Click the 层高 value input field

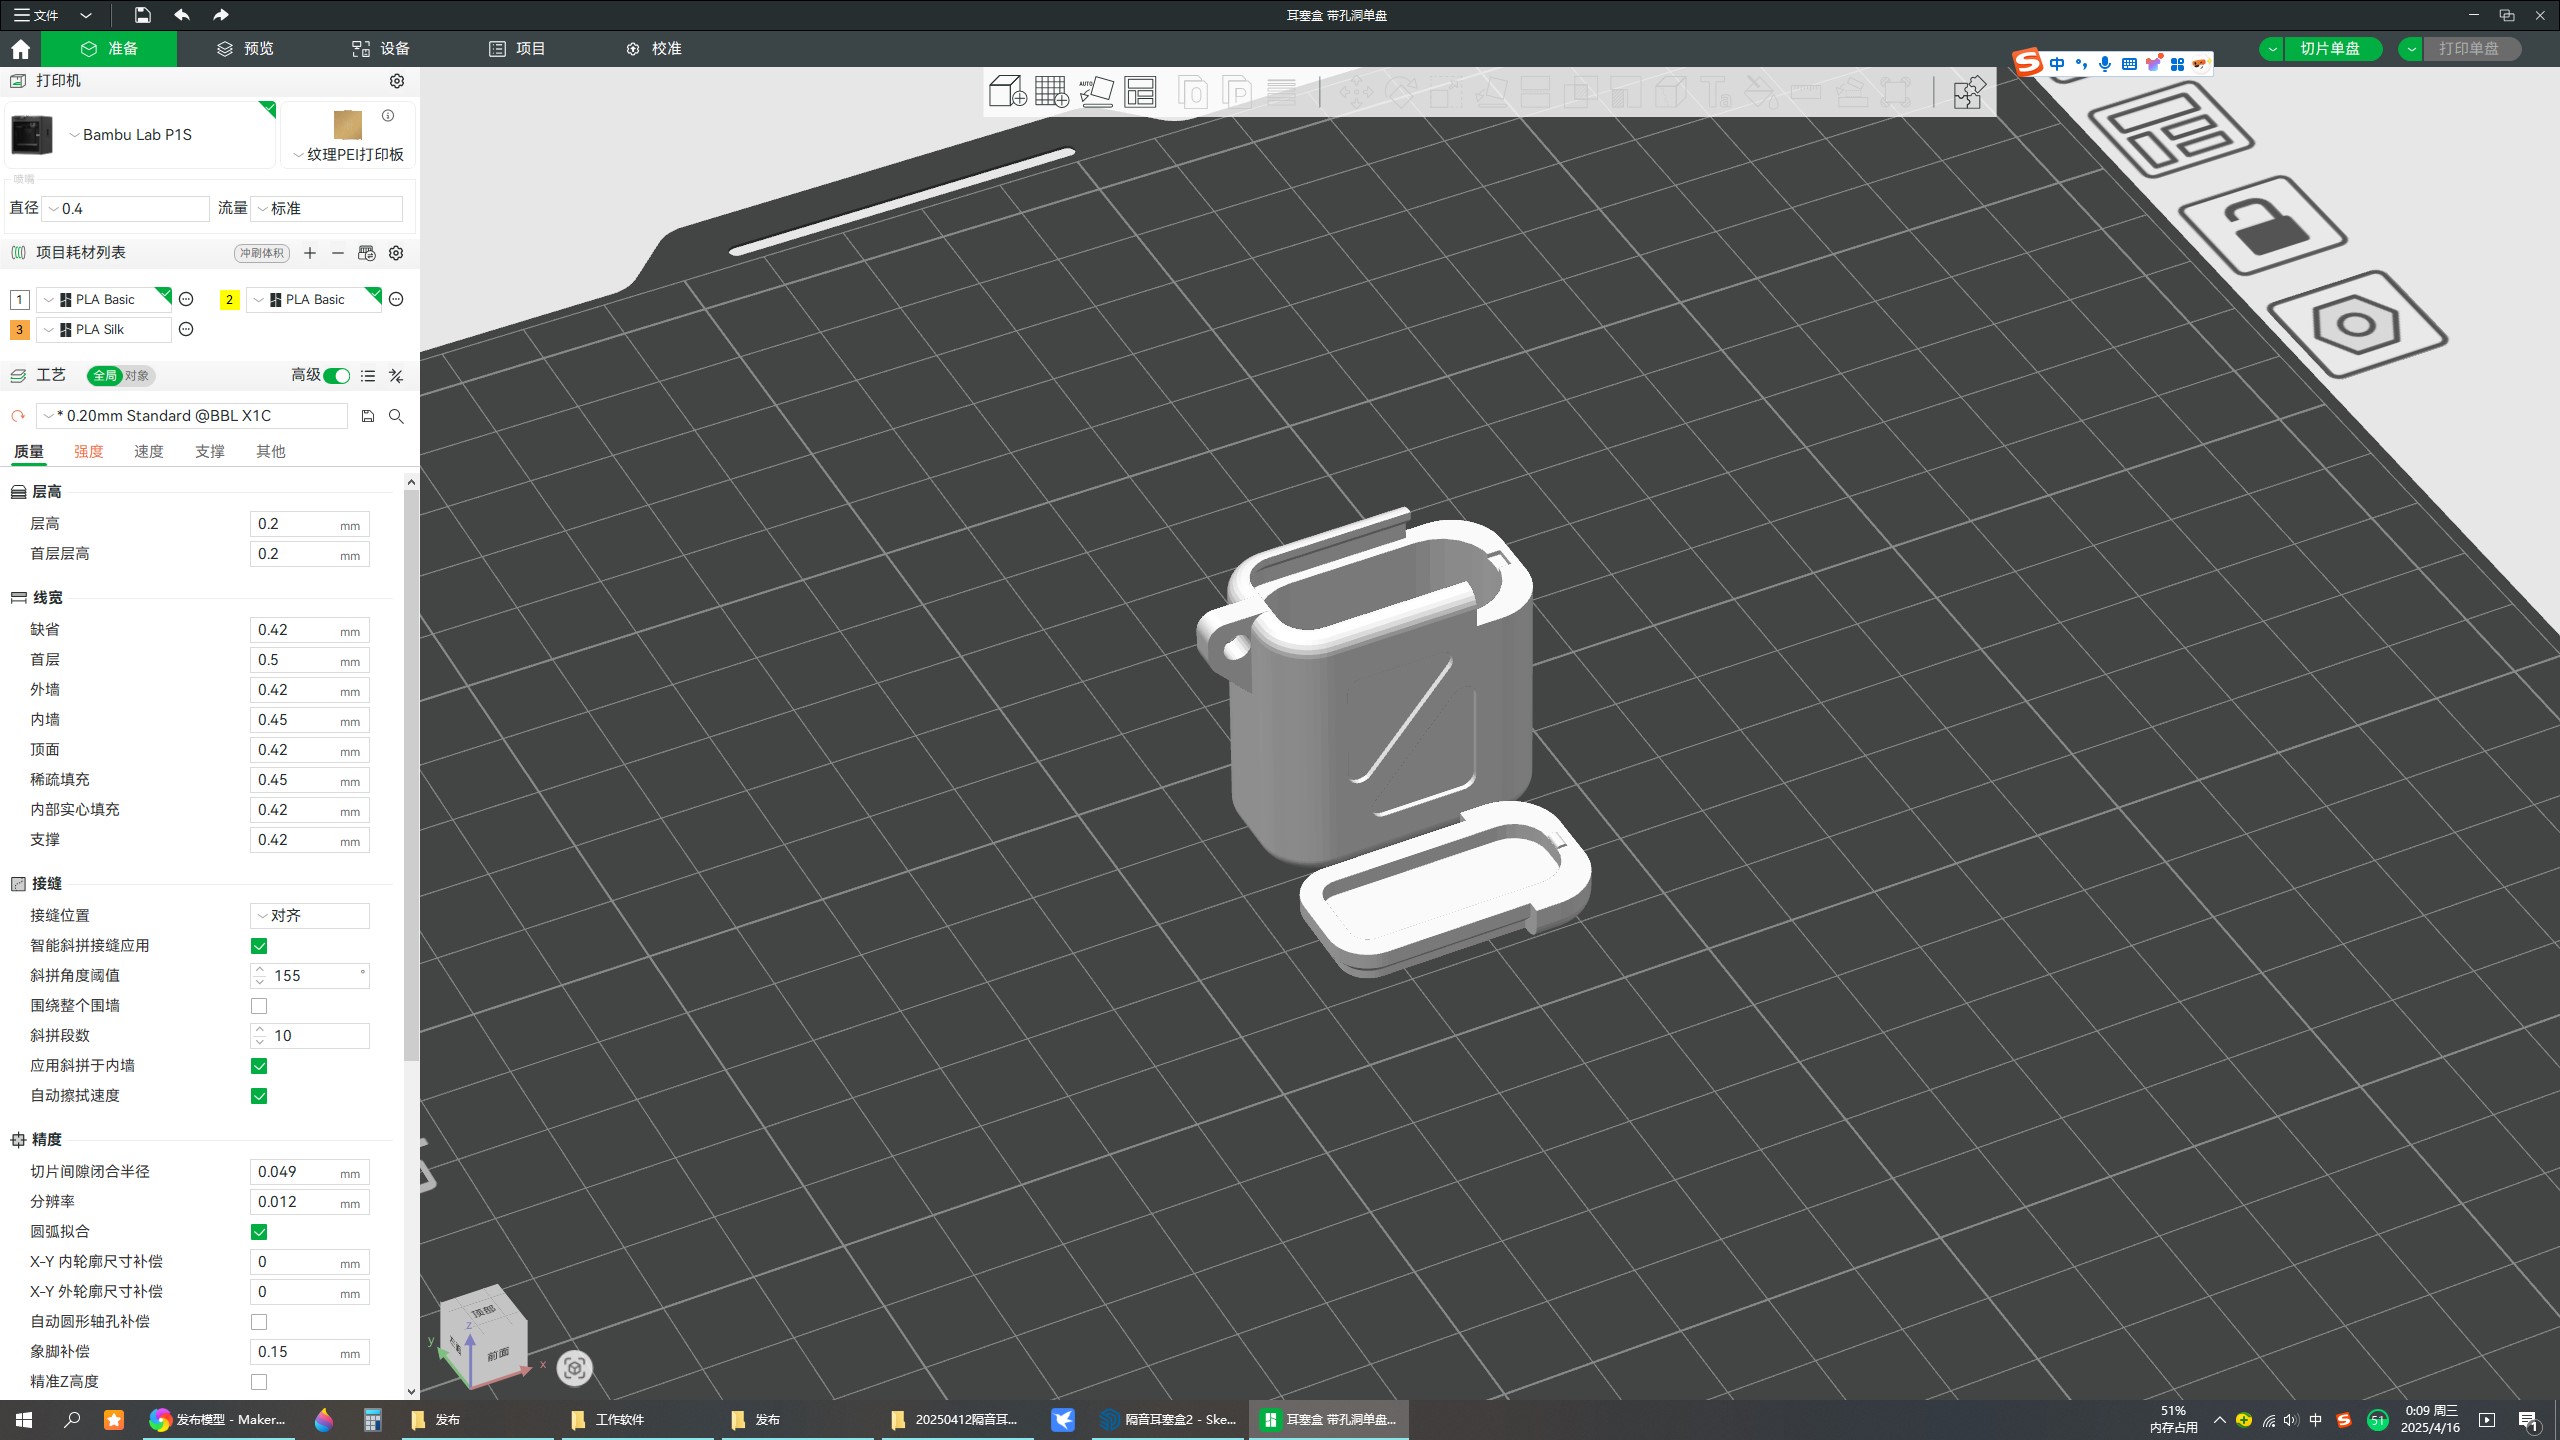(310, 524)
